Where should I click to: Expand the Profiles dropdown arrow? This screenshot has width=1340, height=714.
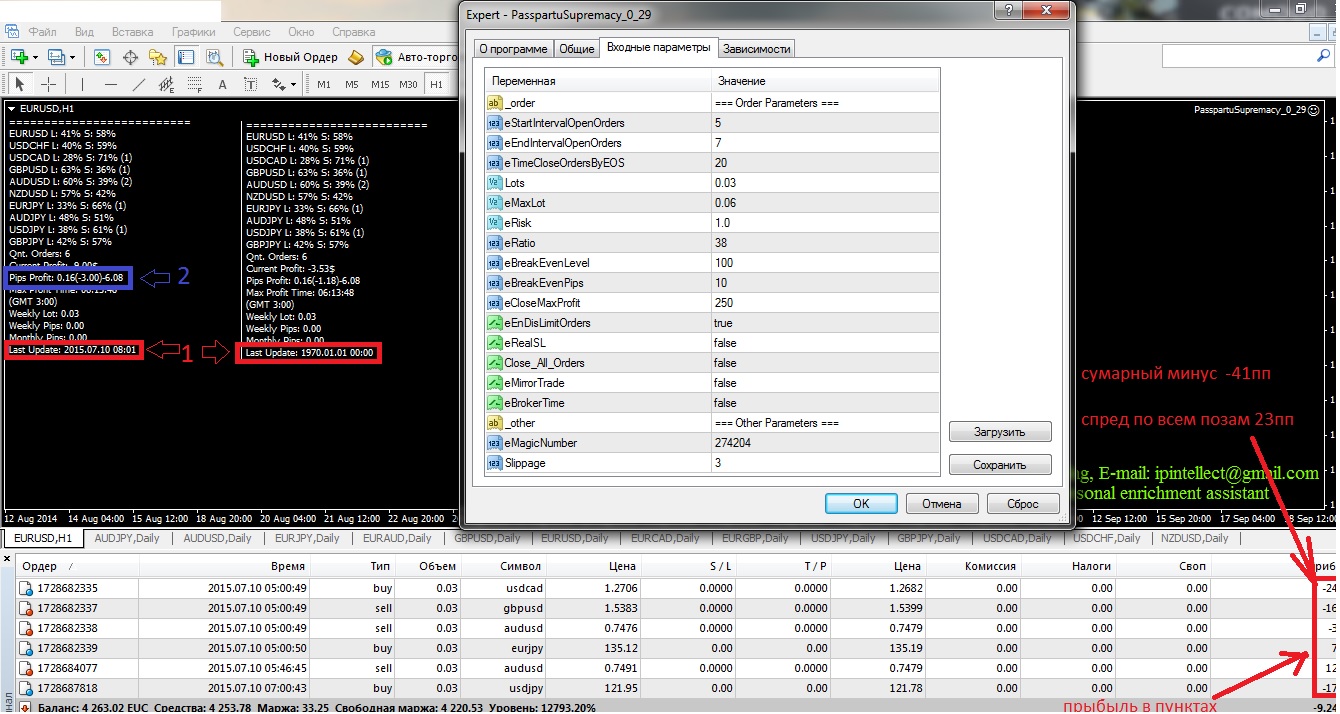point(72,57)
